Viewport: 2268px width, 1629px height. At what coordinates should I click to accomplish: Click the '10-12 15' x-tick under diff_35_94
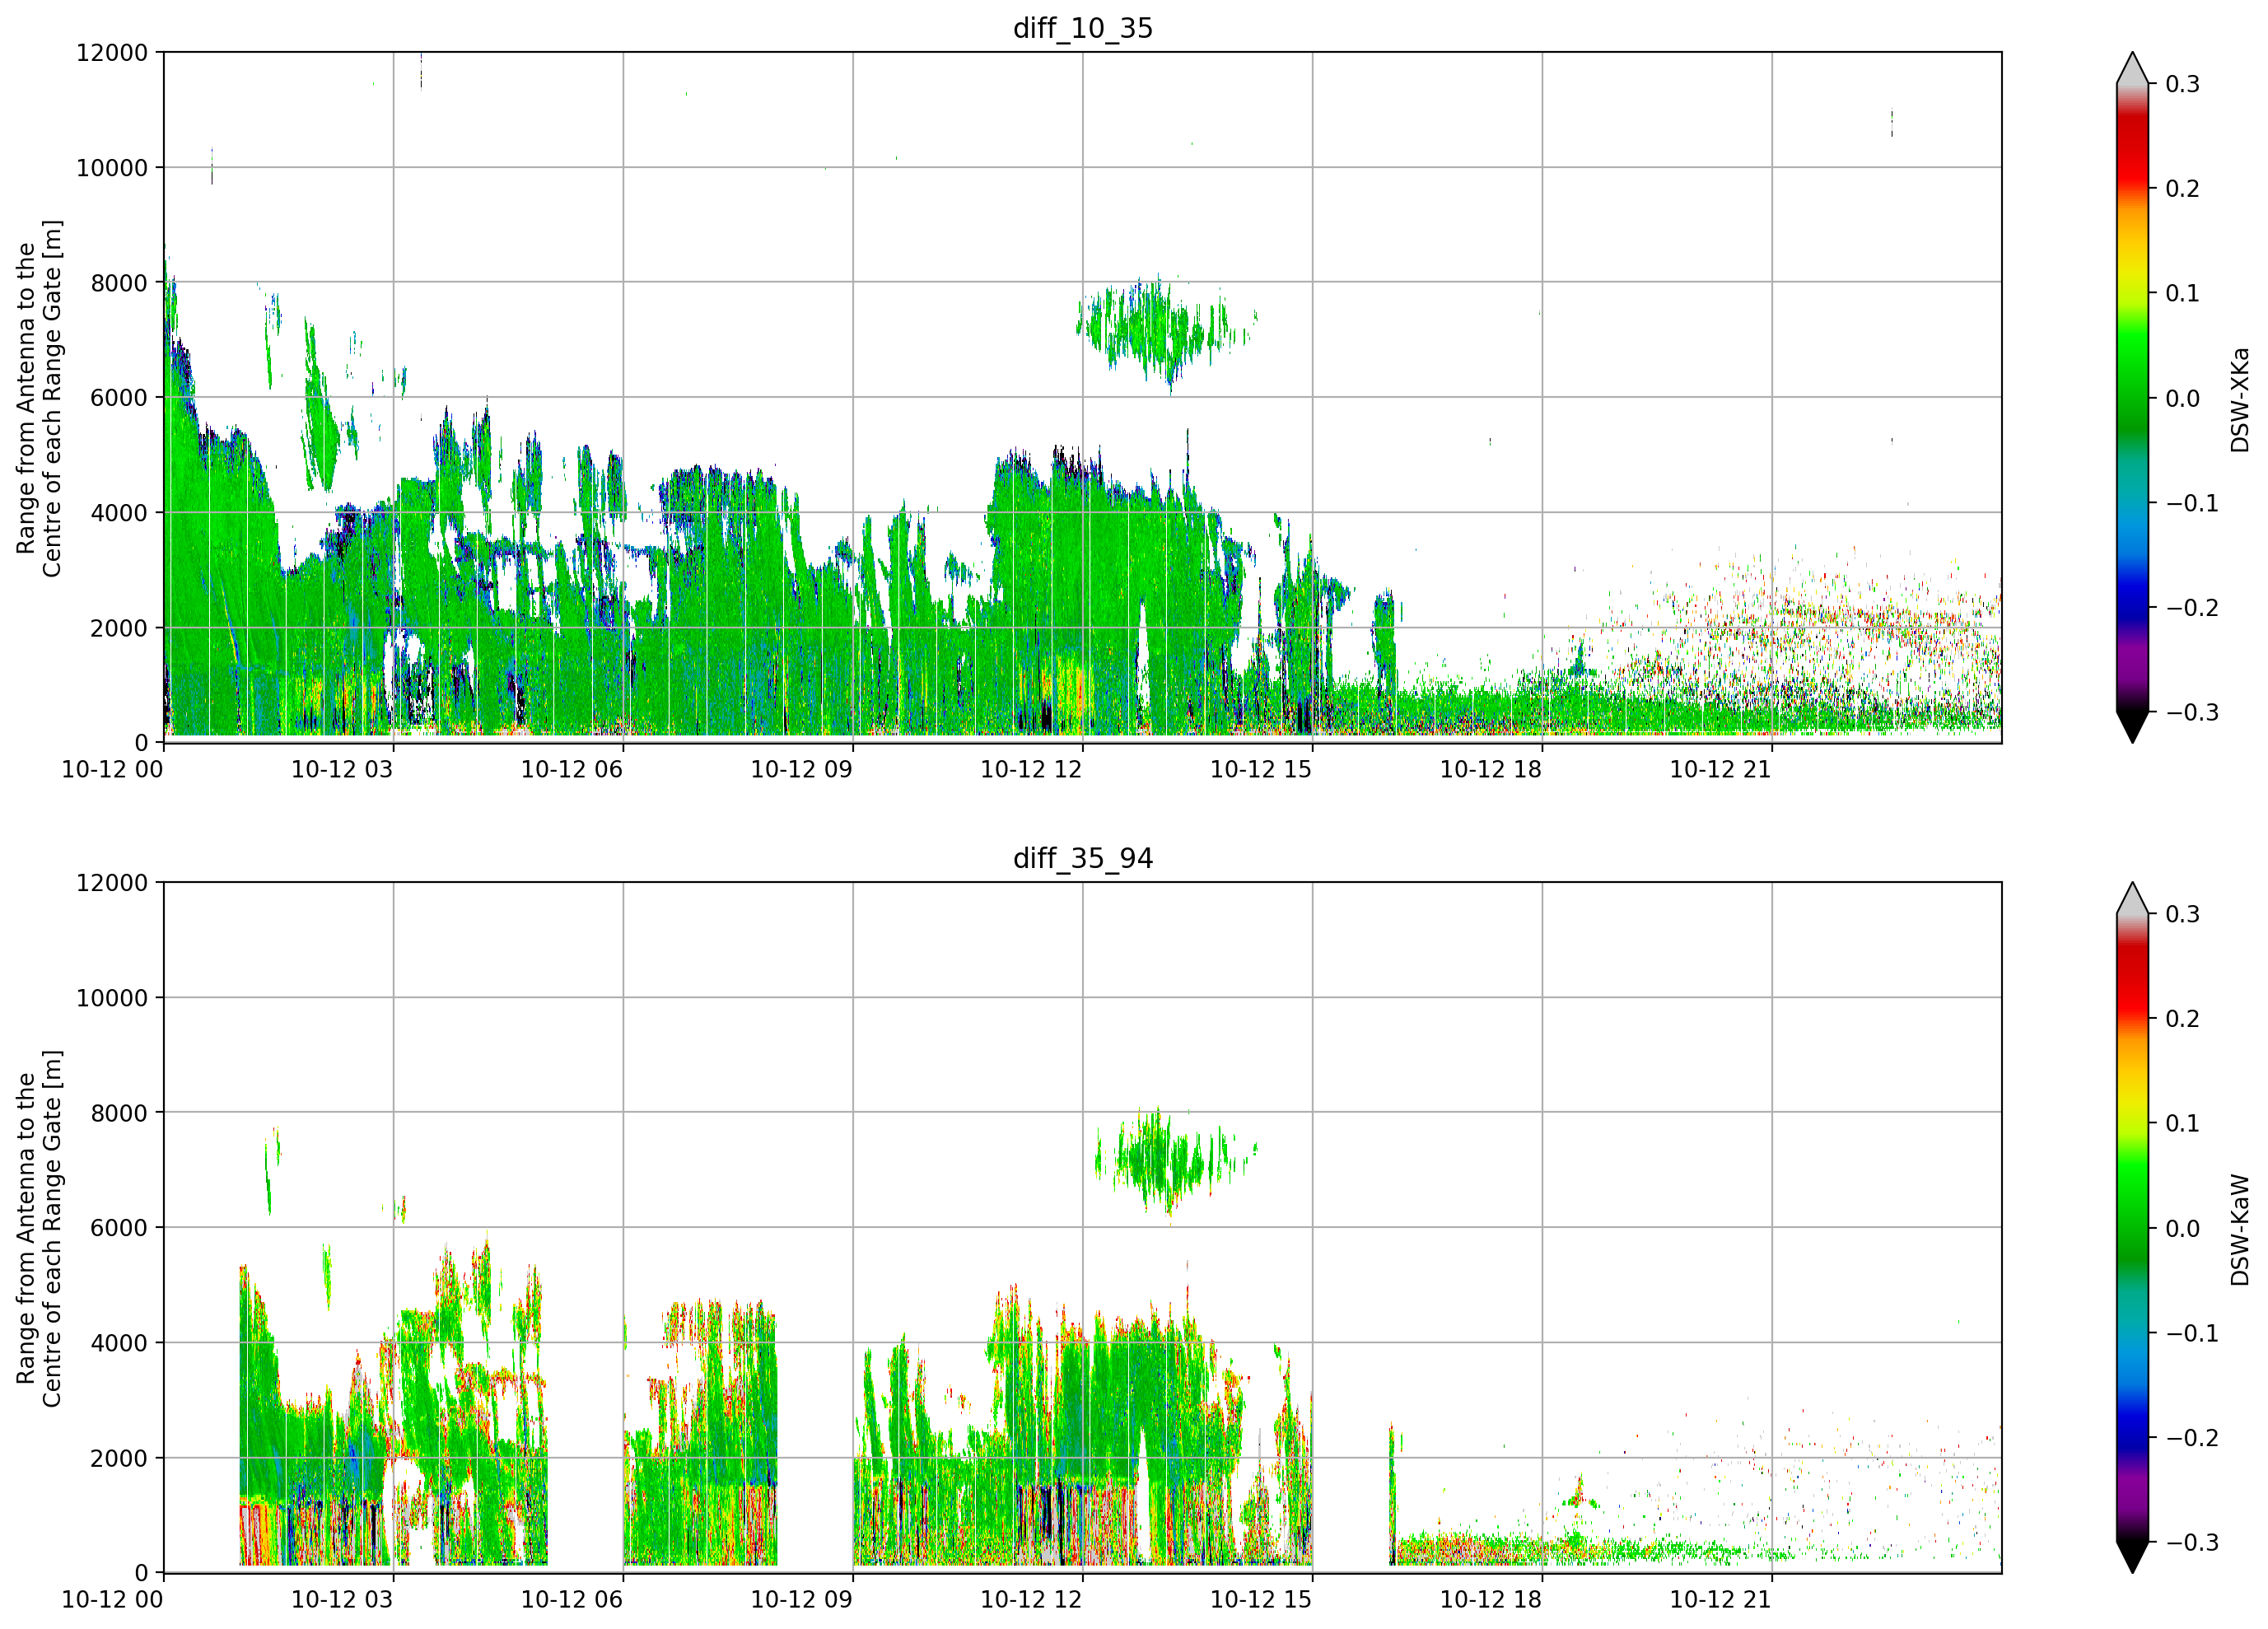coord(1261,1599)
